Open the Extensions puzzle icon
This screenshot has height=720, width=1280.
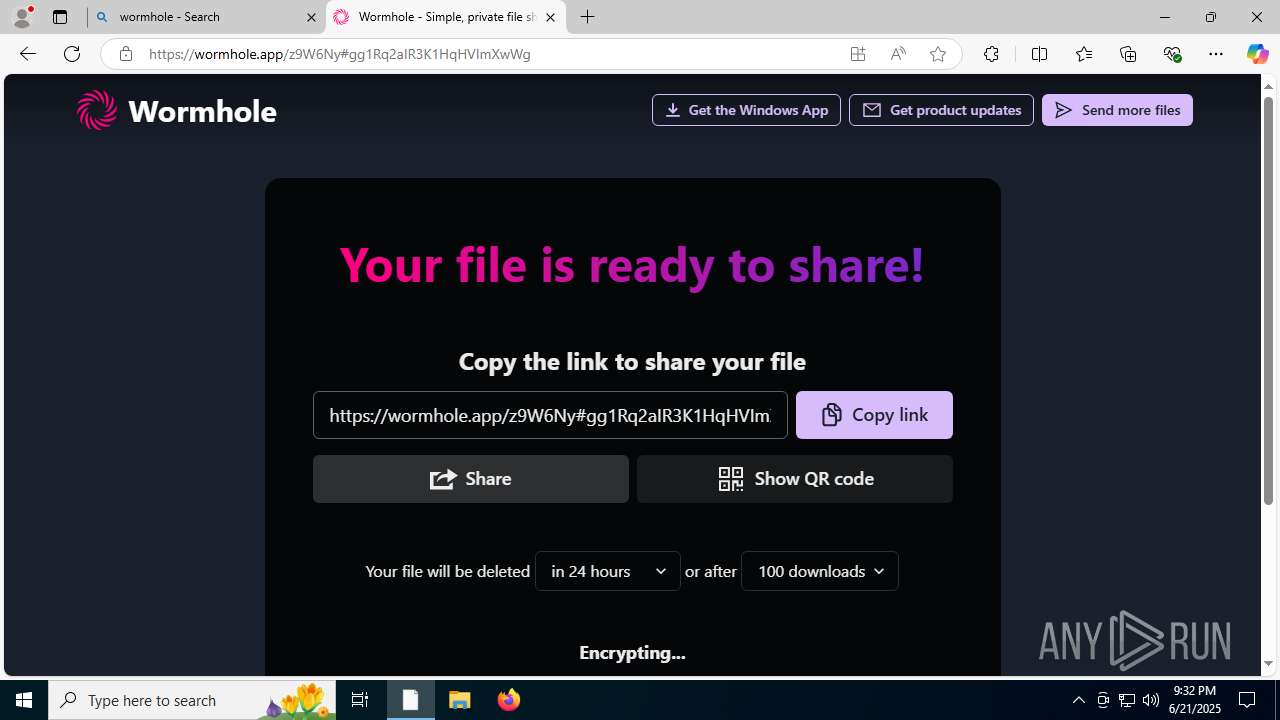[991, 54]
